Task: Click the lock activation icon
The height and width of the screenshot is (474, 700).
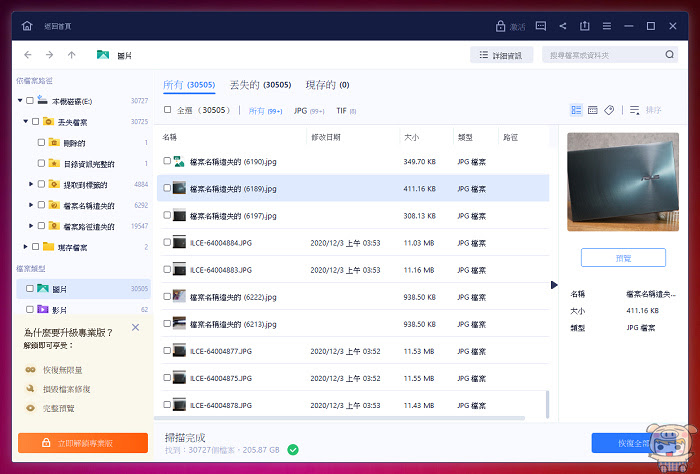Action: [500, 26]
